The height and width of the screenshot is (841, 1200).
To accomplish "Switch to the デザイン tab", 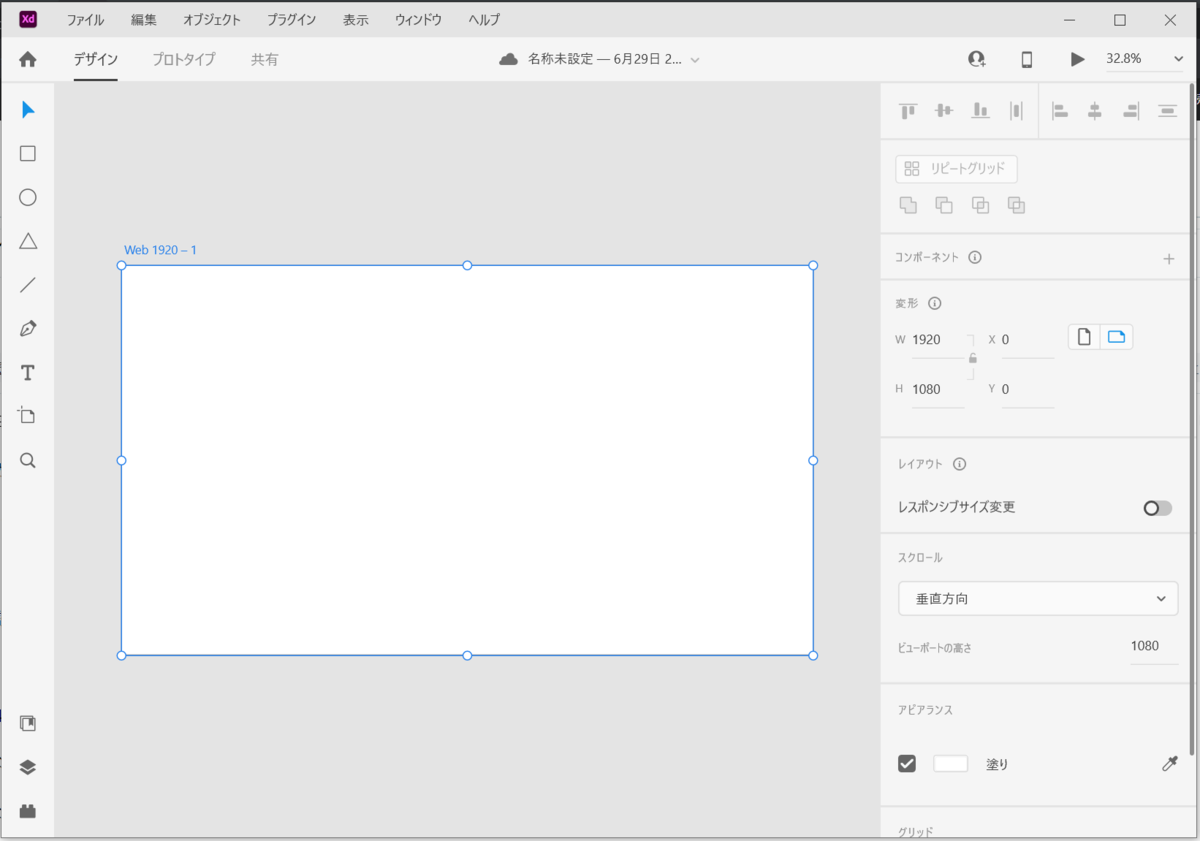I will (96, 59).
